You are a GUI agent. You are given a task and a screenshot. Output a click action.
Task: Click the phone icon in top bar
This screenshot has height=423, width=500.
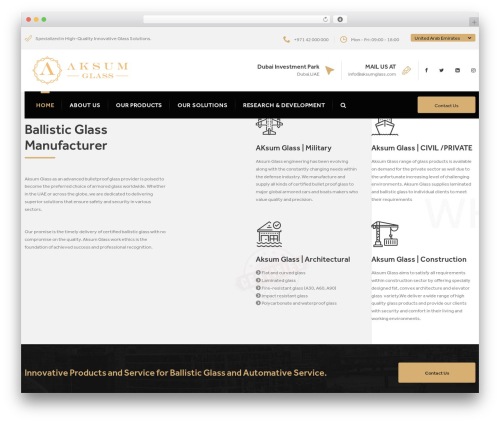click(x=286, y=39)
